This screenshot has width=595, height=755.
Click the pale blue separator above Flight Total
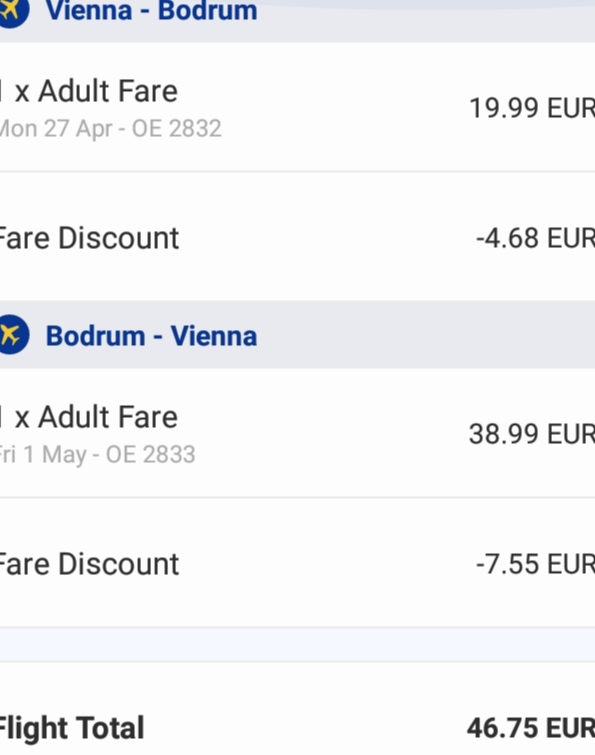click(298, 645)
